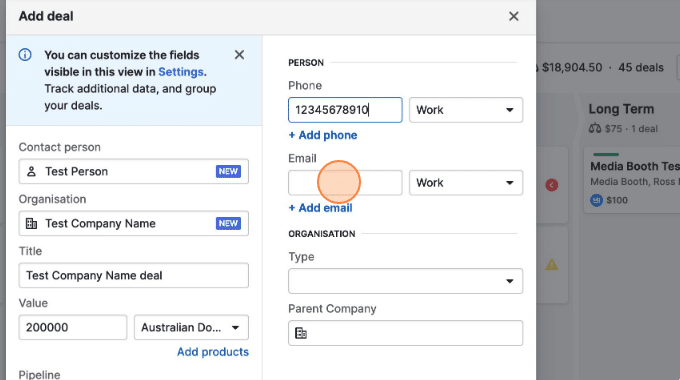
Task: Click the Parent Company field
Action: (405, 333)
